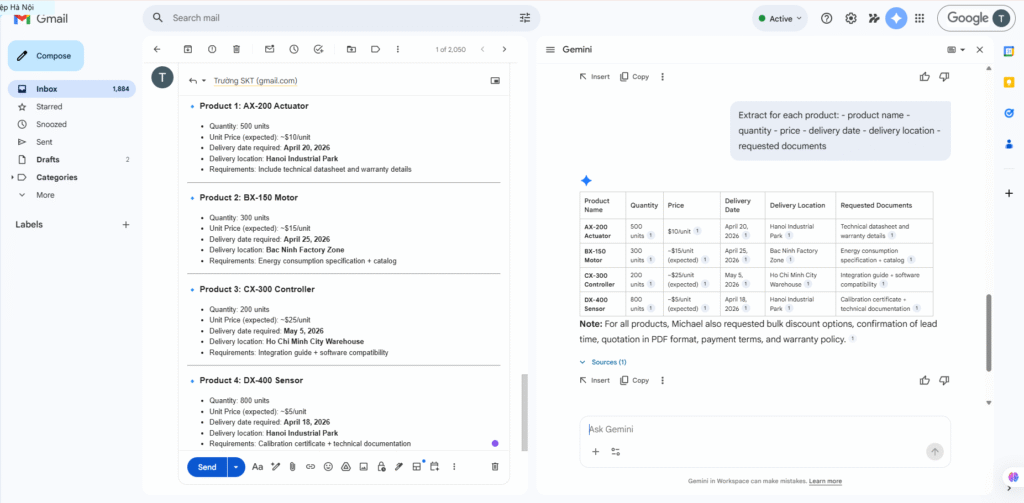Focus the Ask Gemini input field
Screen dimensions: 1024x503
coord(750,430)
